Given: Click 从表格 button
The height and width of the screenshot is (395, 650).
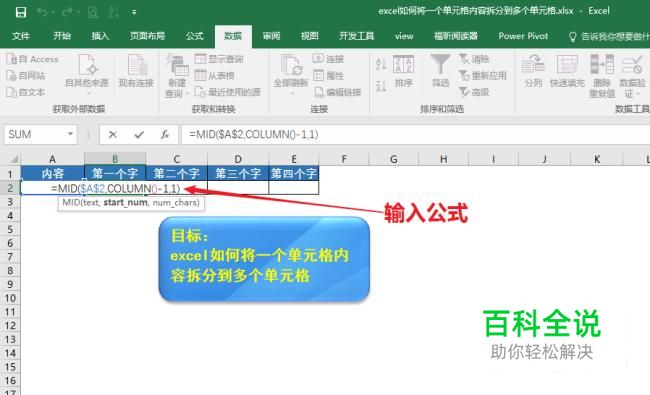Looking at the screenshot, I should point(215,75).
